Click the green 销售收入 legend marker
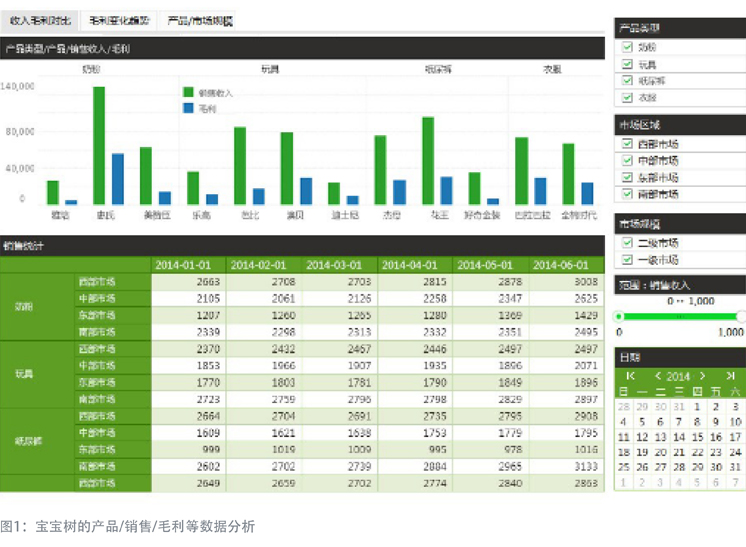Image resolution: width=746 pixels, height=547 pixels. [188, 92]
